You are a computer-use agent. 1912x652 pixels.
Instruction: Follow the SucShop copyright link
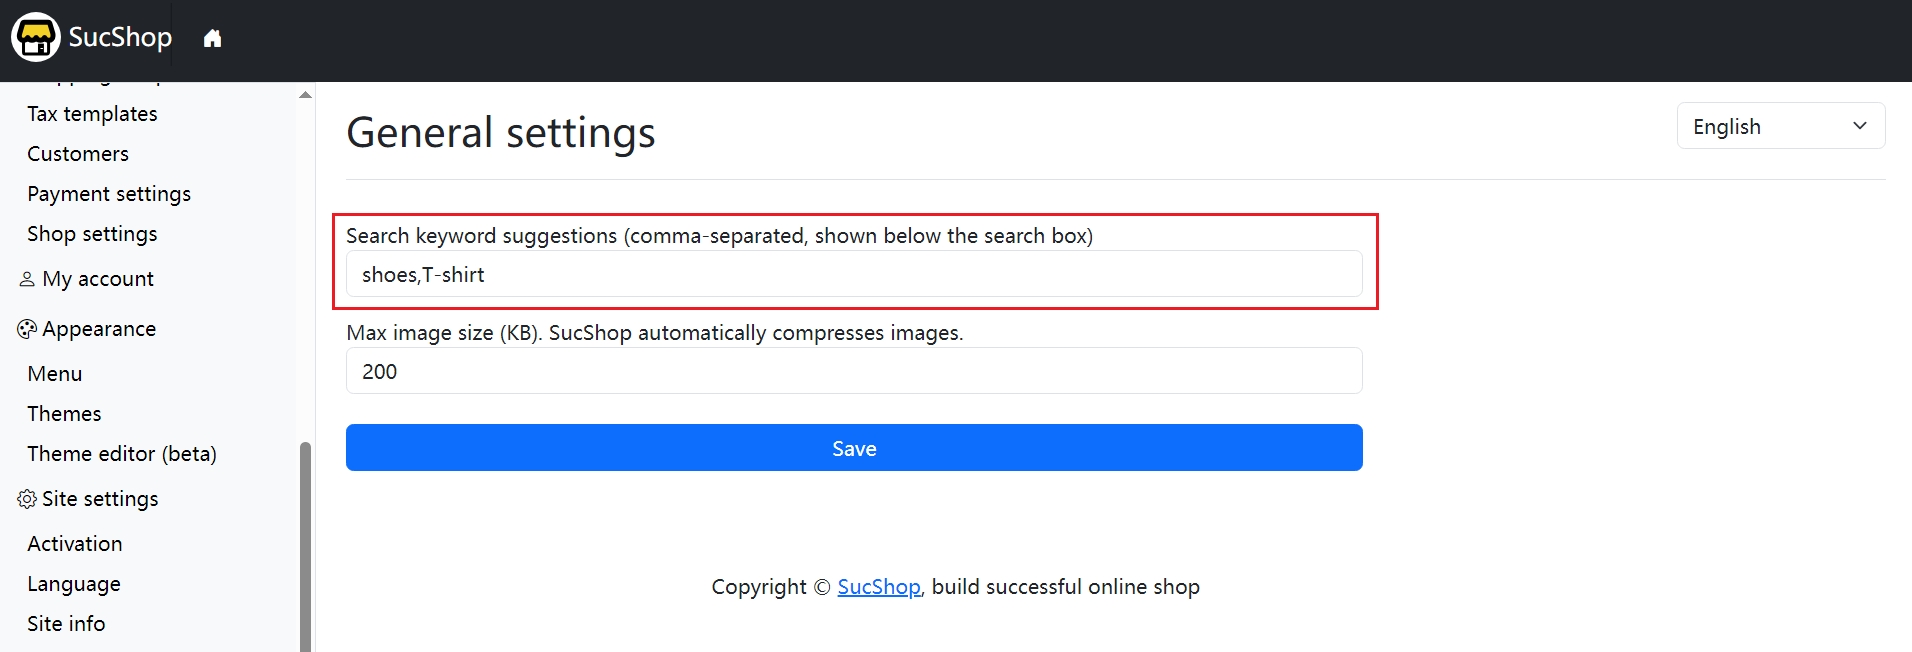coord(878,587)
